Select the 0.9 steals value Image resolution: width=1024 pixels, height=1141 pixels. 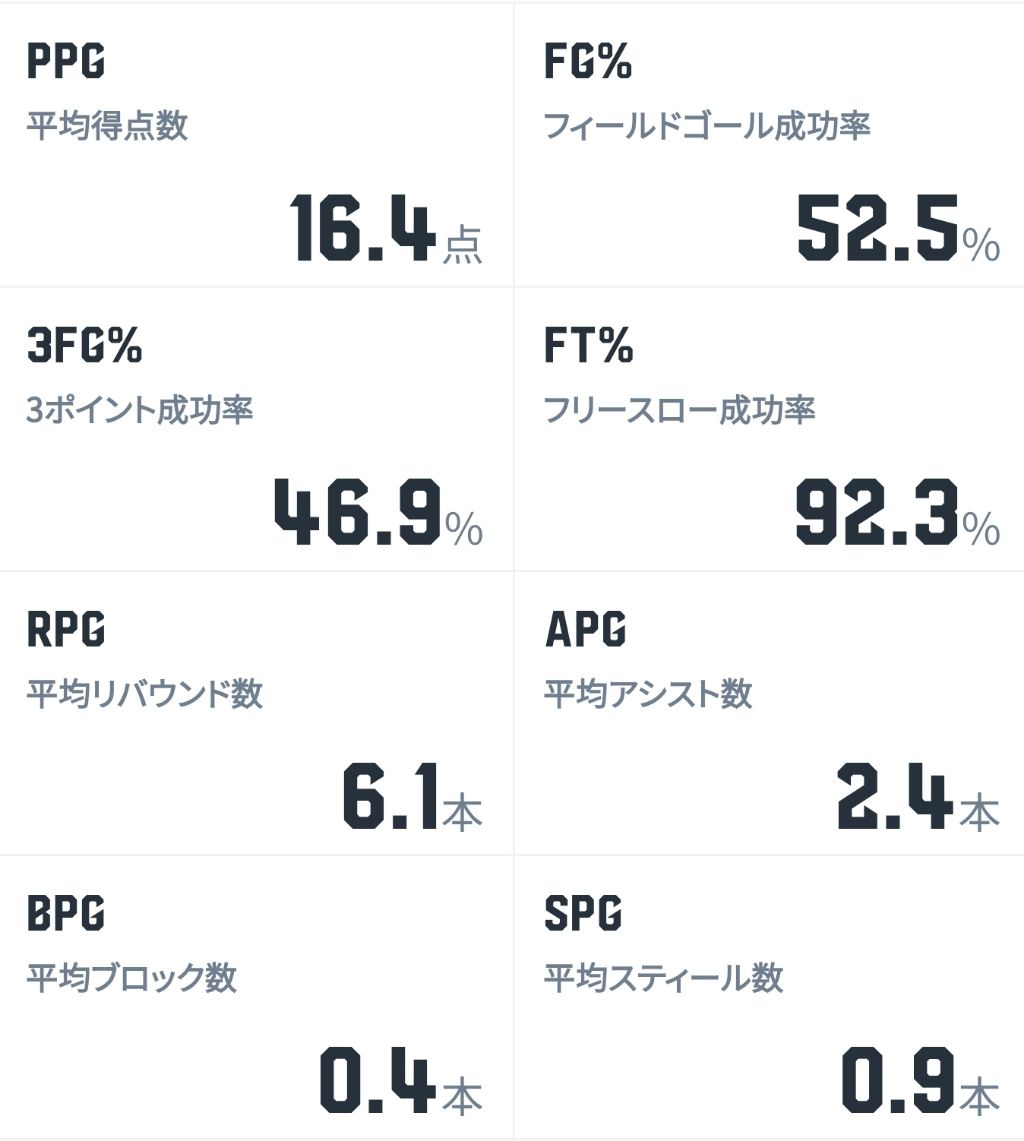(897, 1081)
